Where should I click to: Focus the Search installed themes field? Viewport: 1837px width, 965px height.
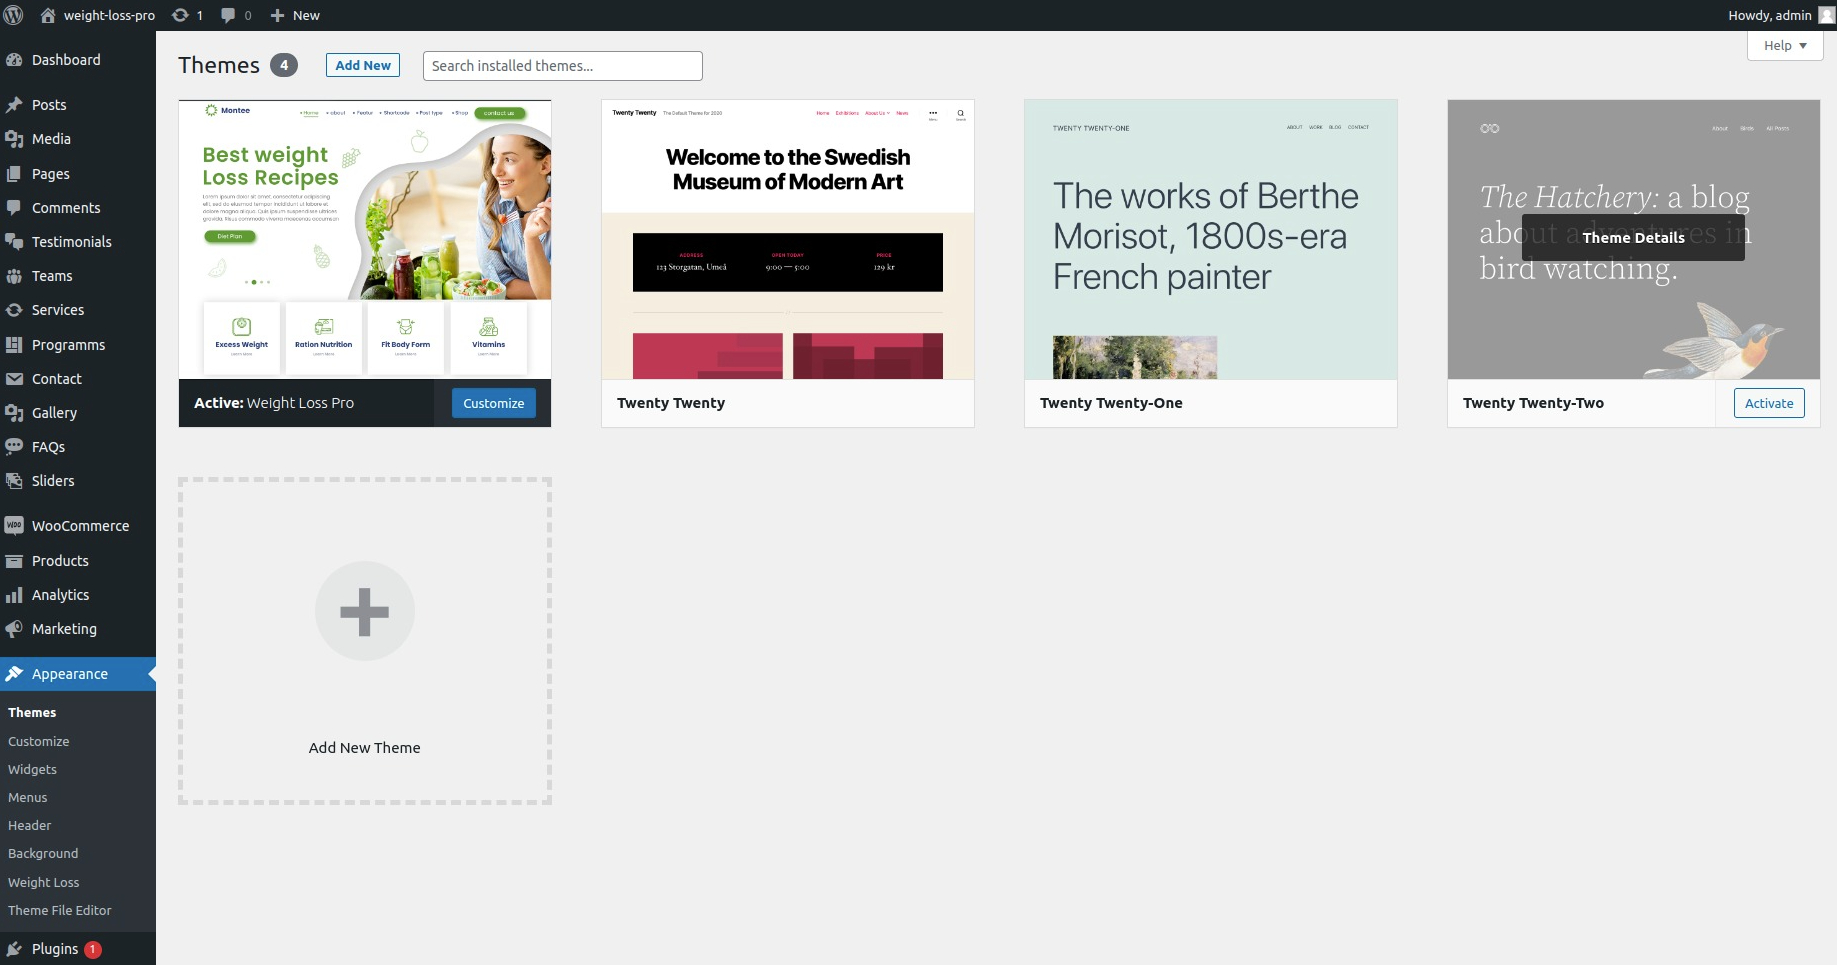click(563, 66)
